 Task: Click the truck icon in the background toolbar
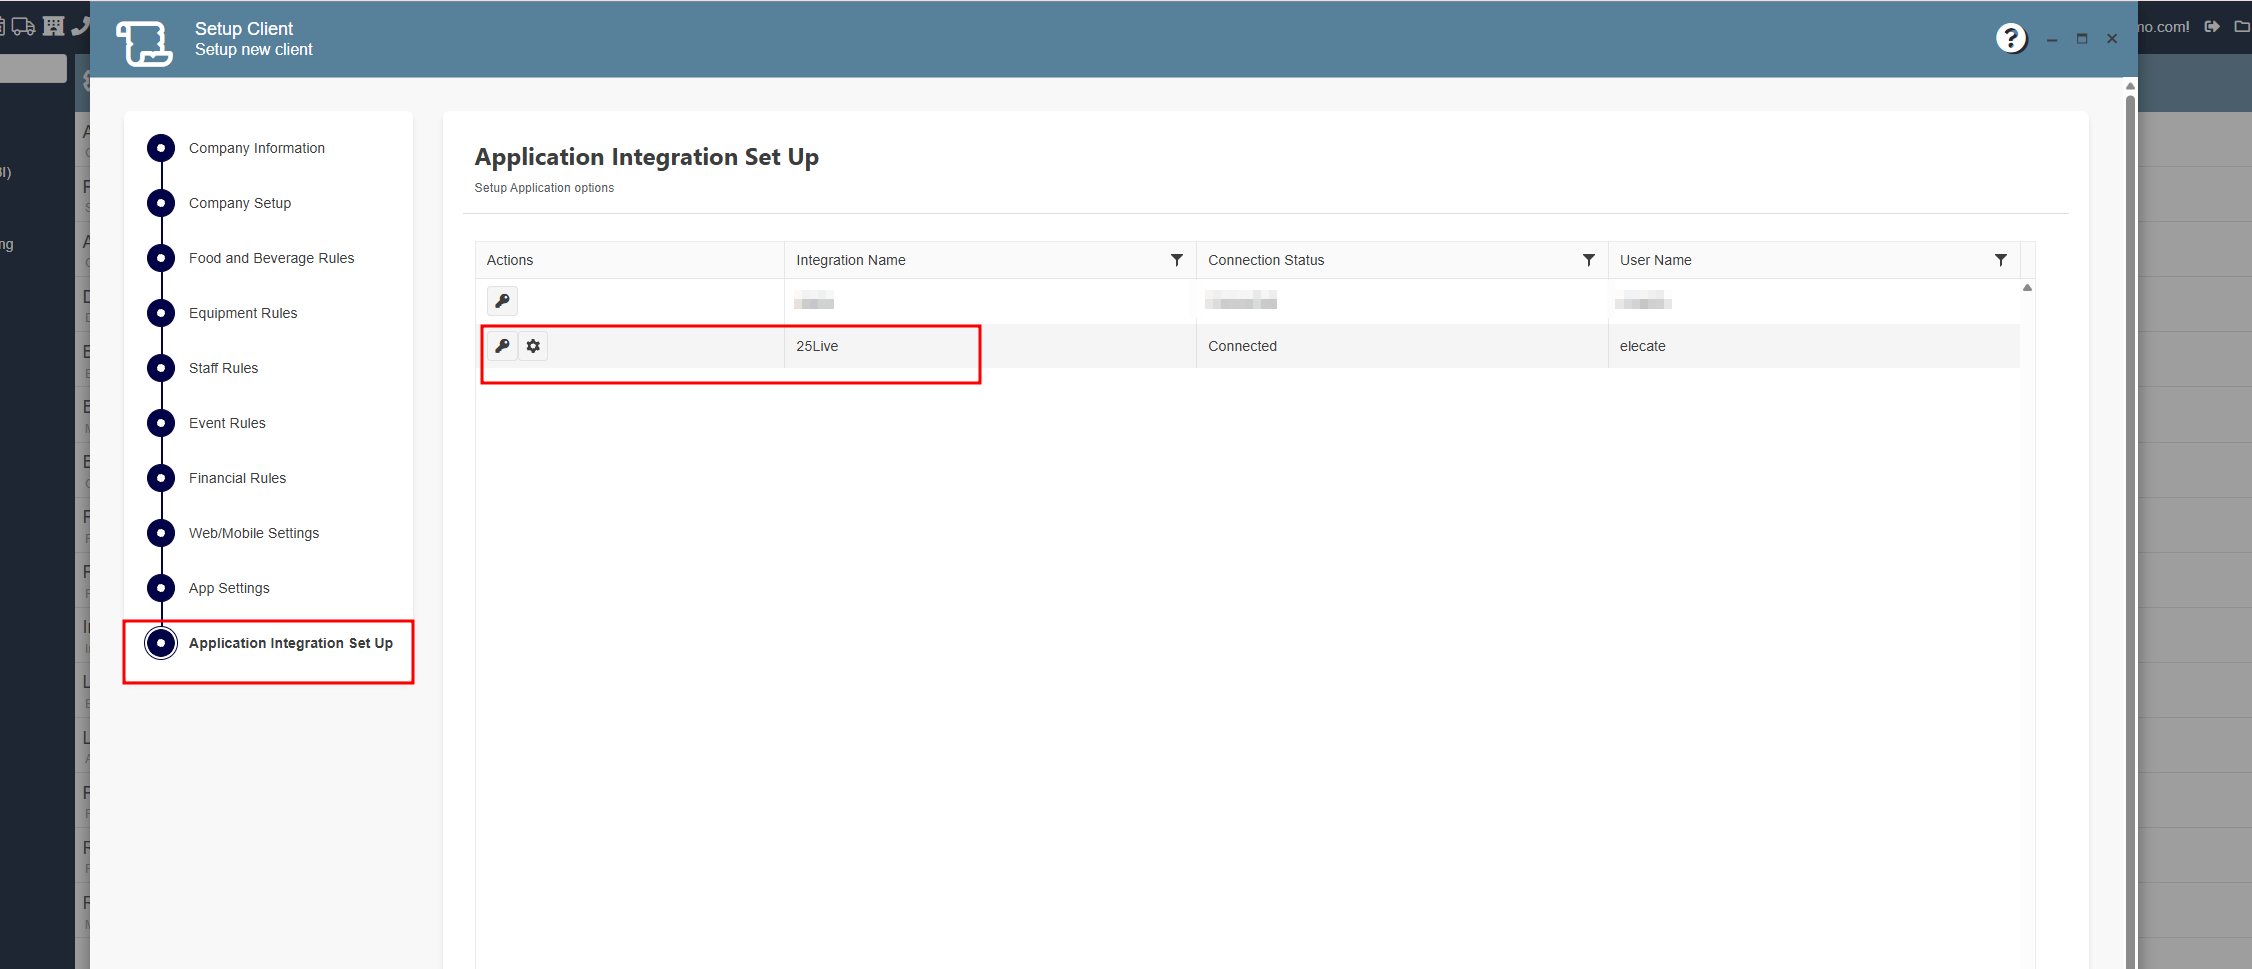[24, 26]
